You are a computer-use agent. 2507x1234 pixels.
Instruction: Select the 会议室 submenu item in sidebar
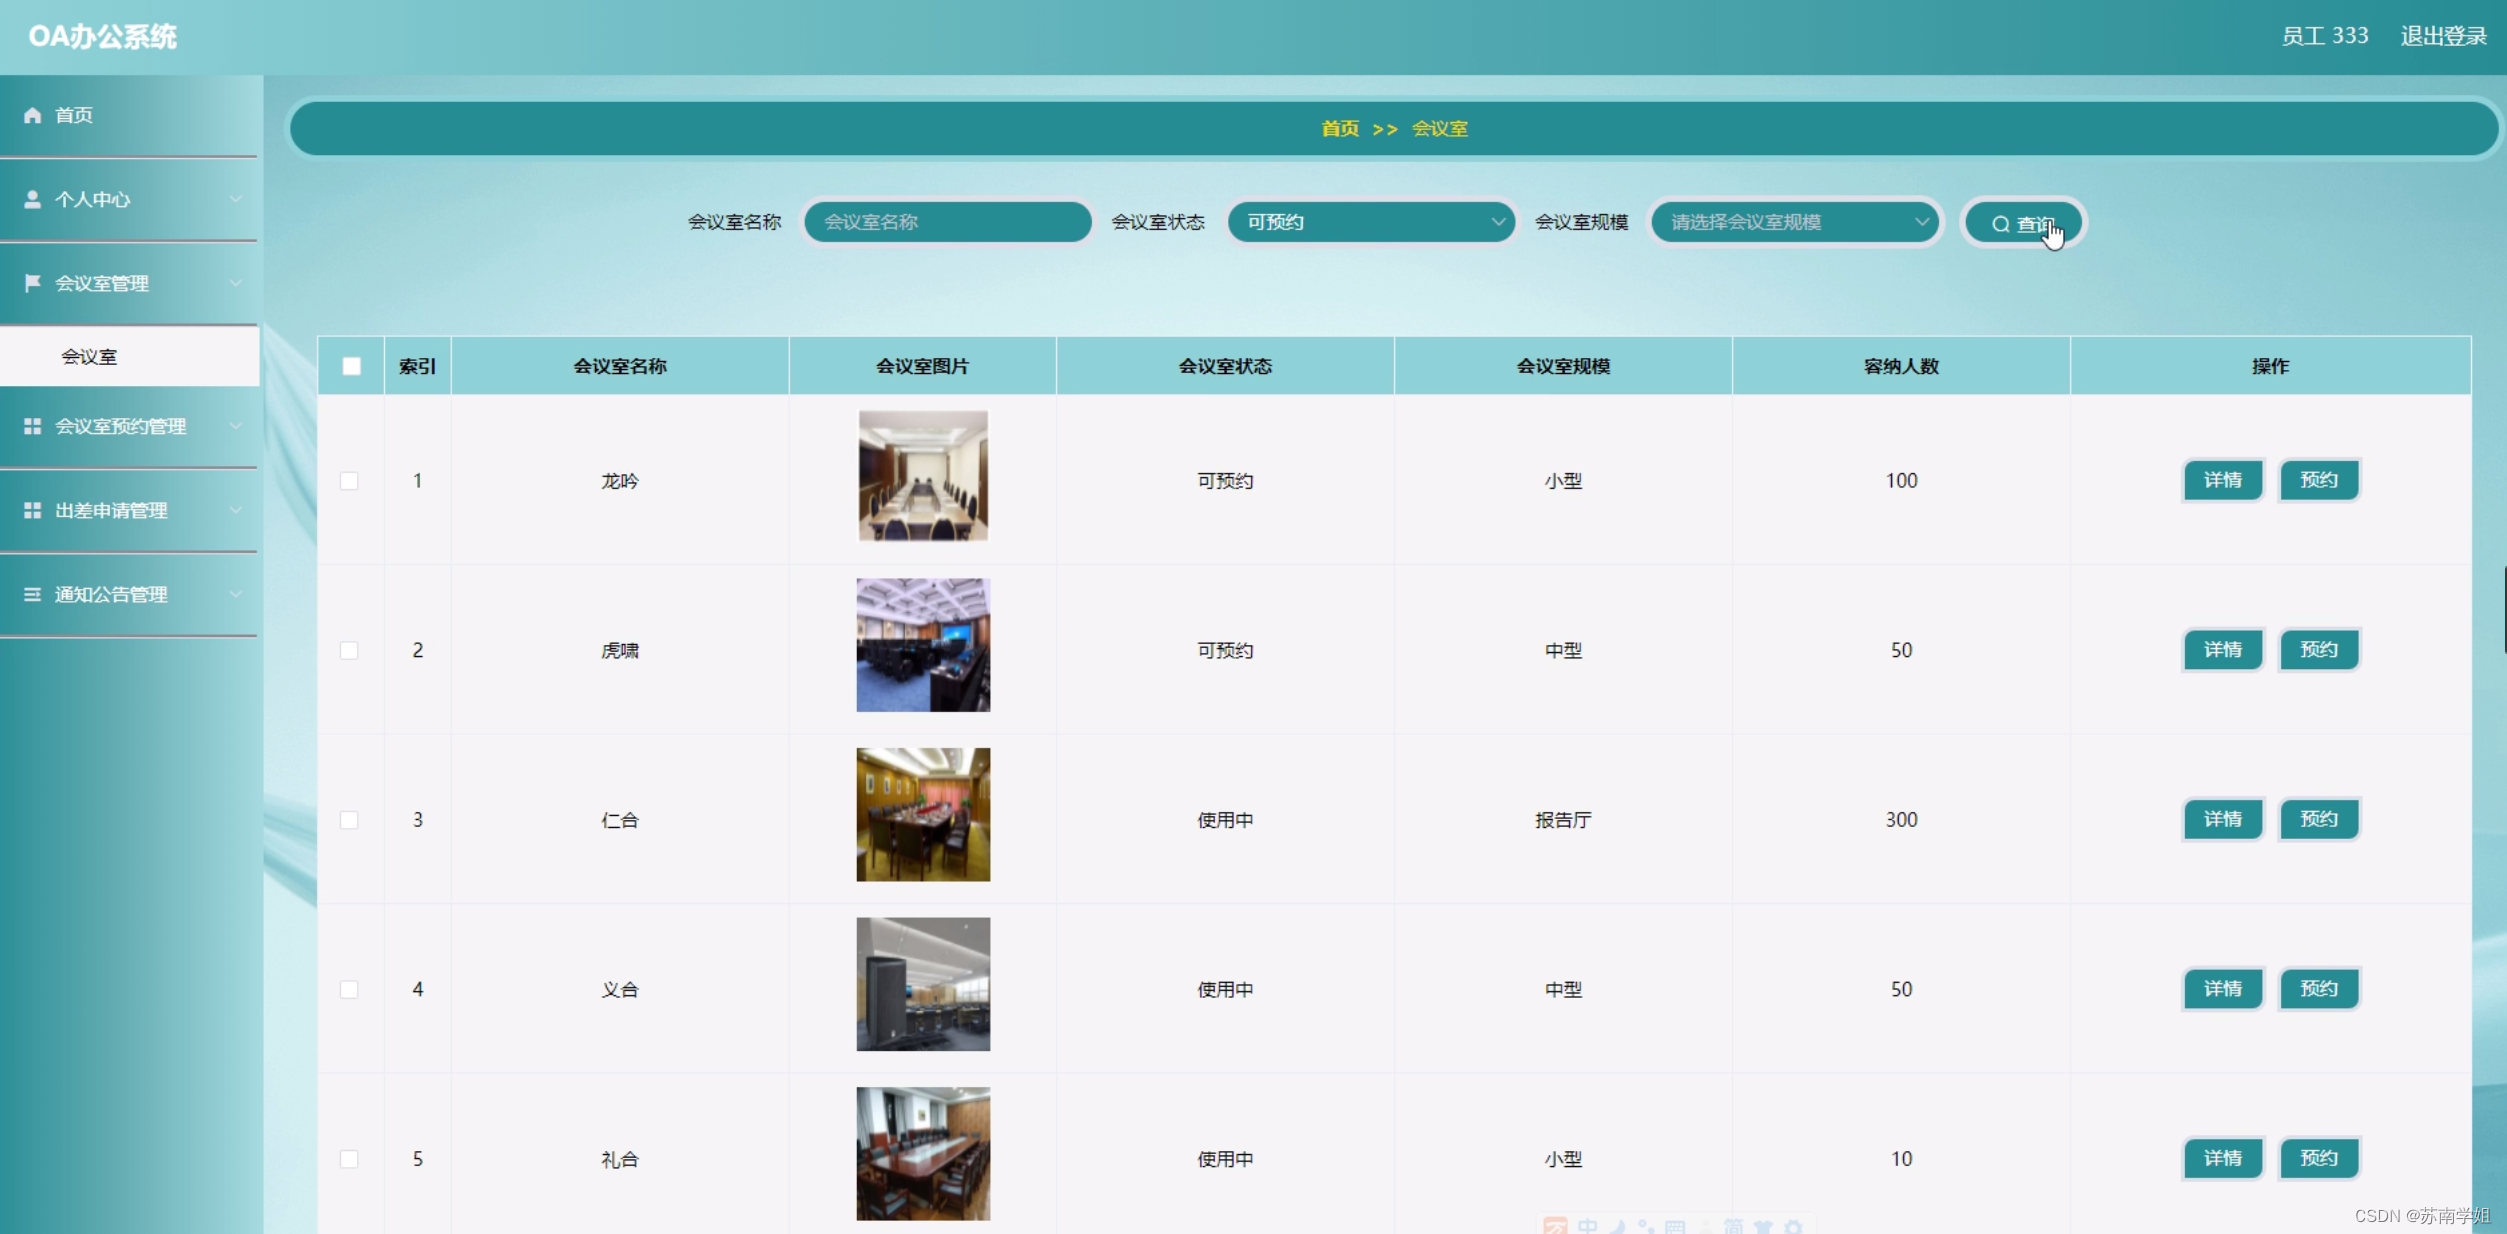tap(90, 357)
